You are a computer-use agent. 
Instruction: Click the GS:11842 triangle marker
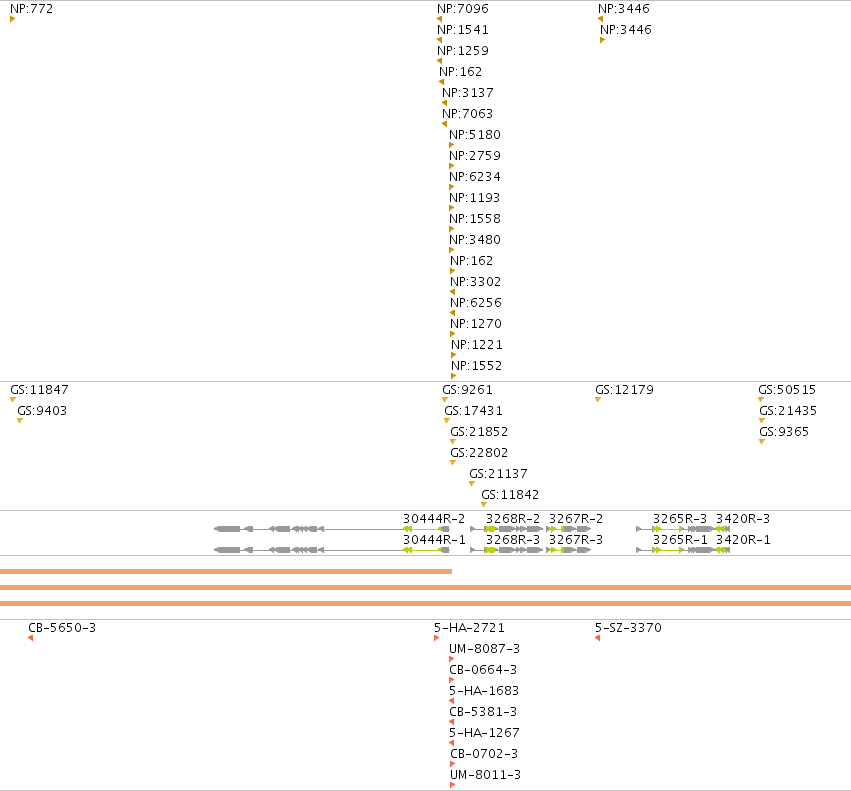[x=484, y=505]
